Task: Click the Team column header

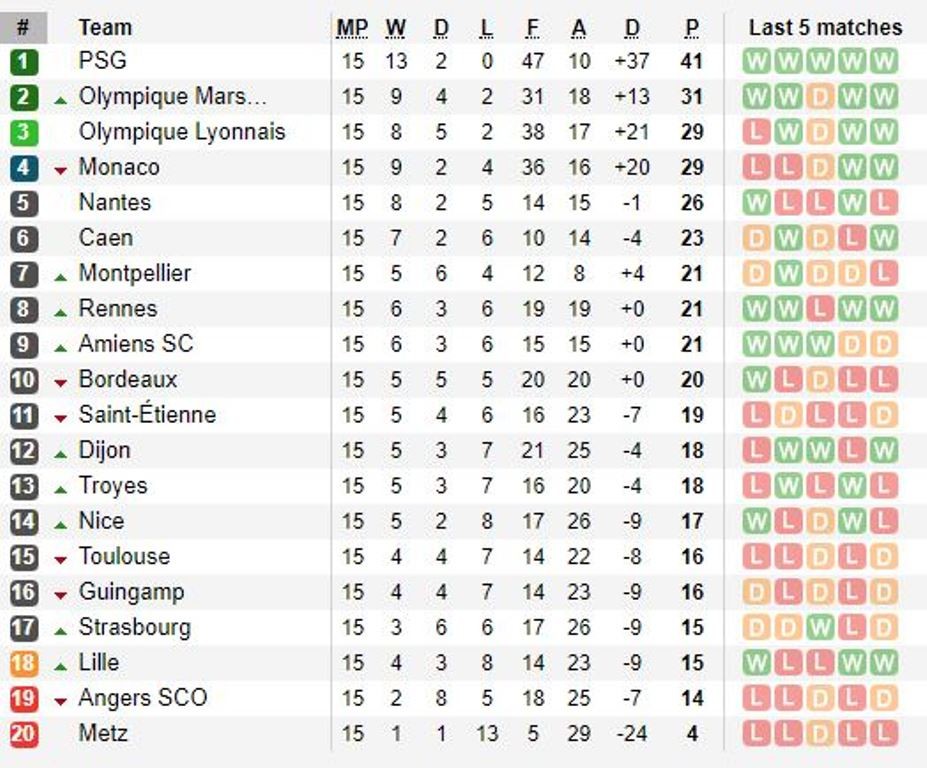Action: click(x=105, y=28)
